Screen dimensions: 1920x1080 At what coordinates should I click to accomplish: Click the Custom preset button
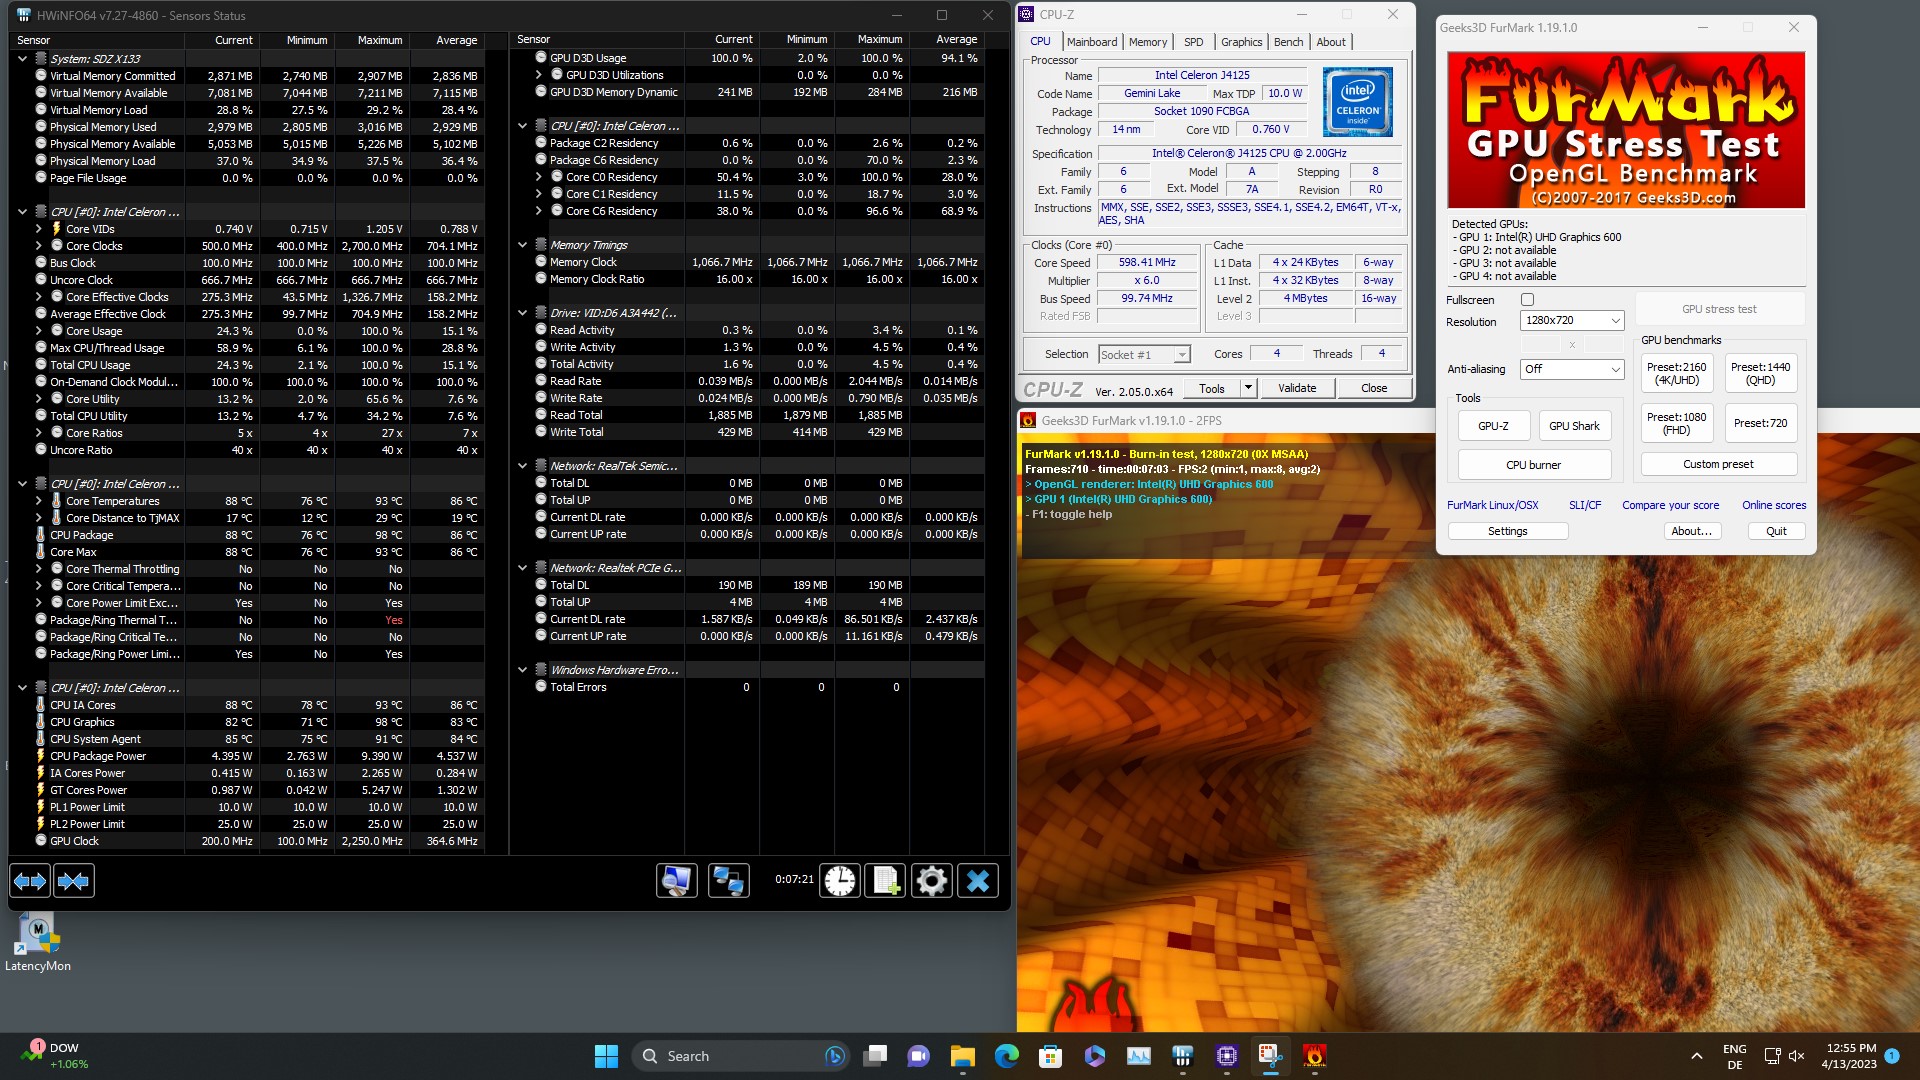tap(1718, 464)
